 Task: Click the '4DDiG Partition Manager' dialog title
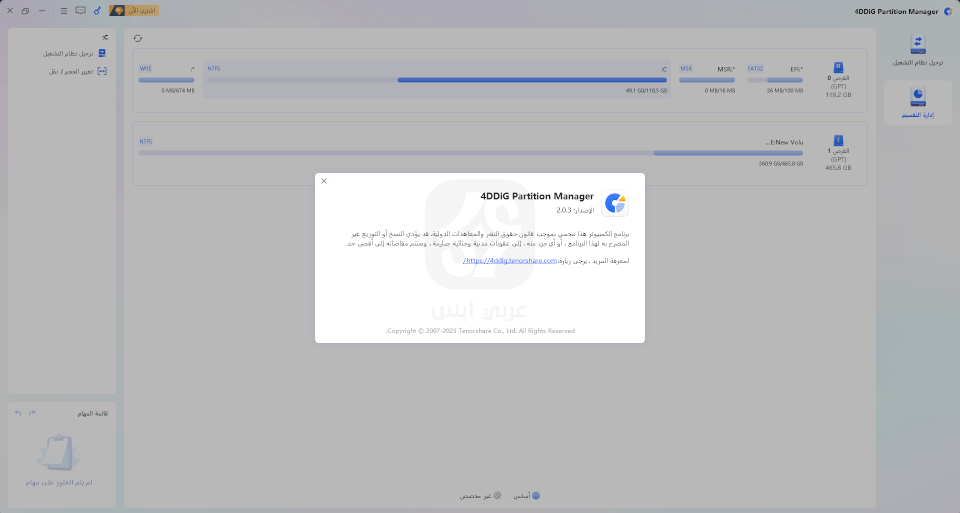[x=537, y=197]
